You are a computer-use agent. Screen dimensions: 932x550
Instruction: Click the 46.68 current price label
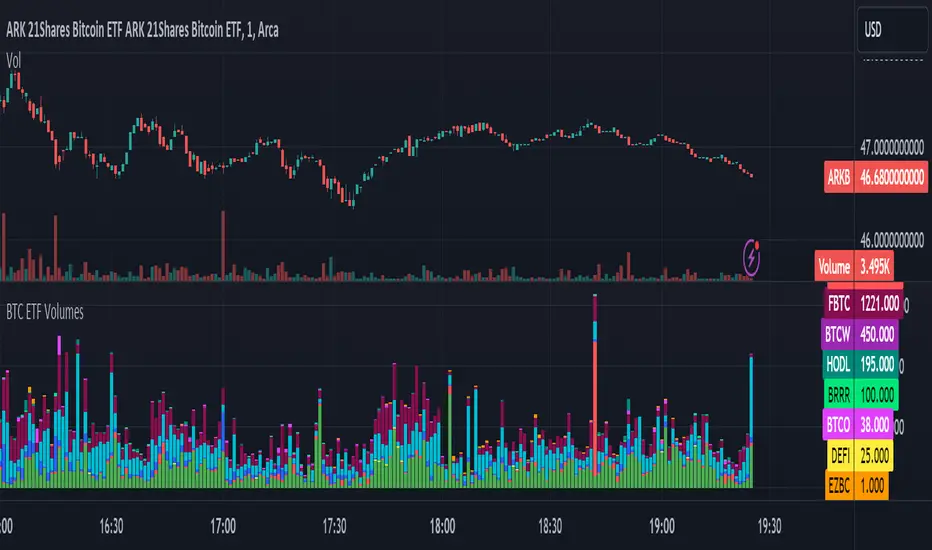[889, 176]
